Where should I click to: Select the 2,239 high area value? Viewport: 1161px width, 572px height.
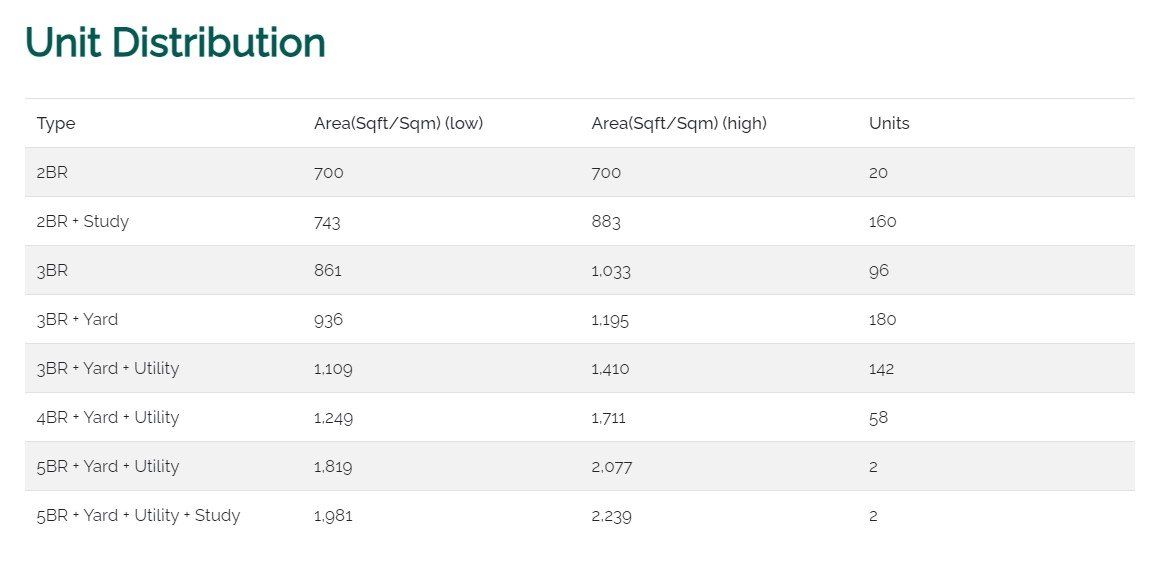click(611, 516)
